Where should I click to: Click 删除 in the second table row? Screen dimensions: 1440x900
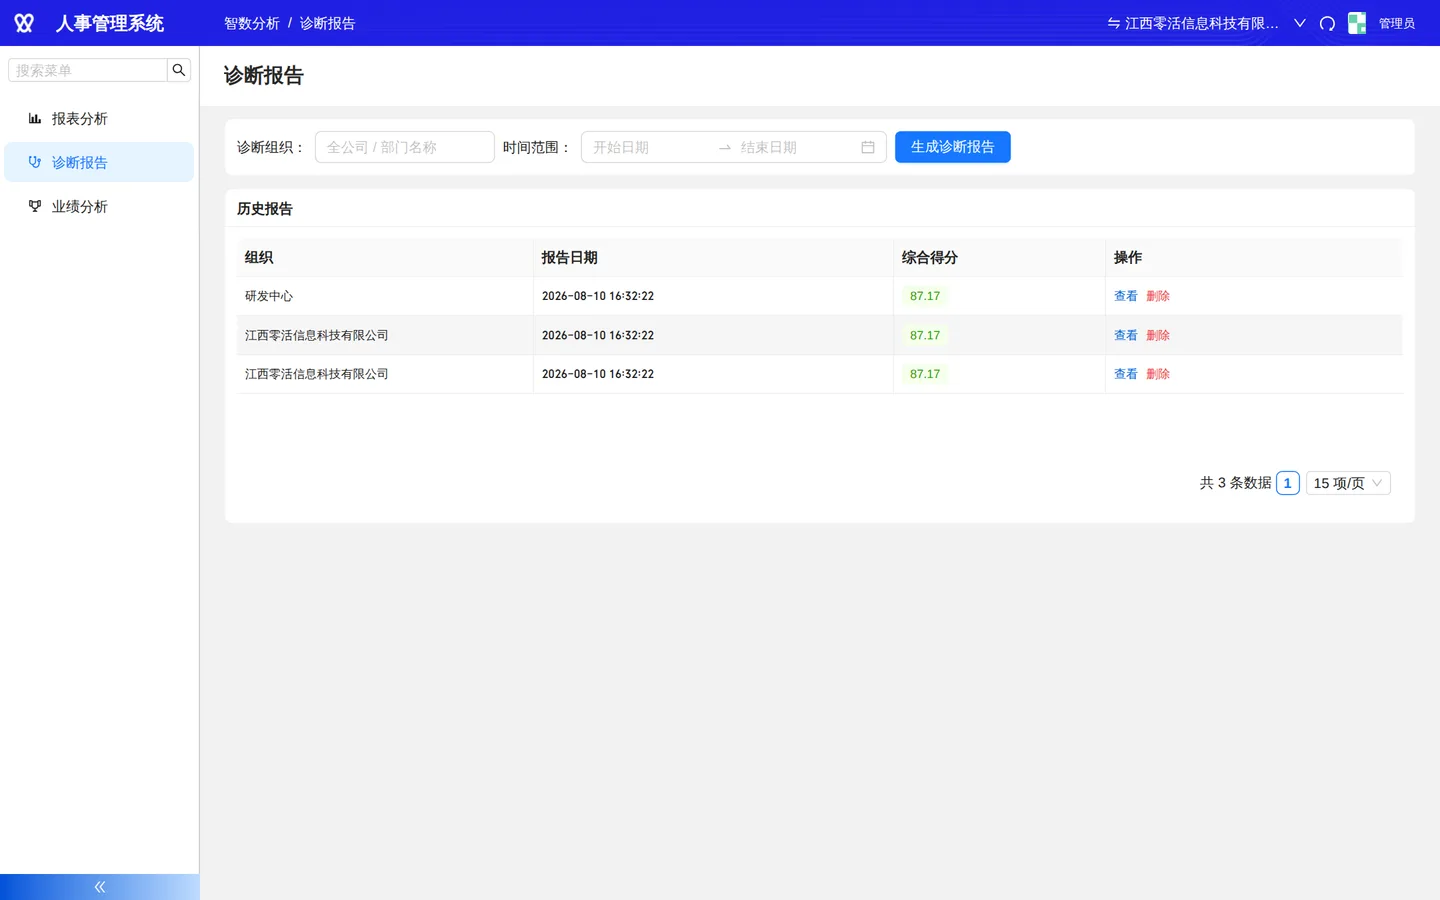click(x=1158, y=335)
